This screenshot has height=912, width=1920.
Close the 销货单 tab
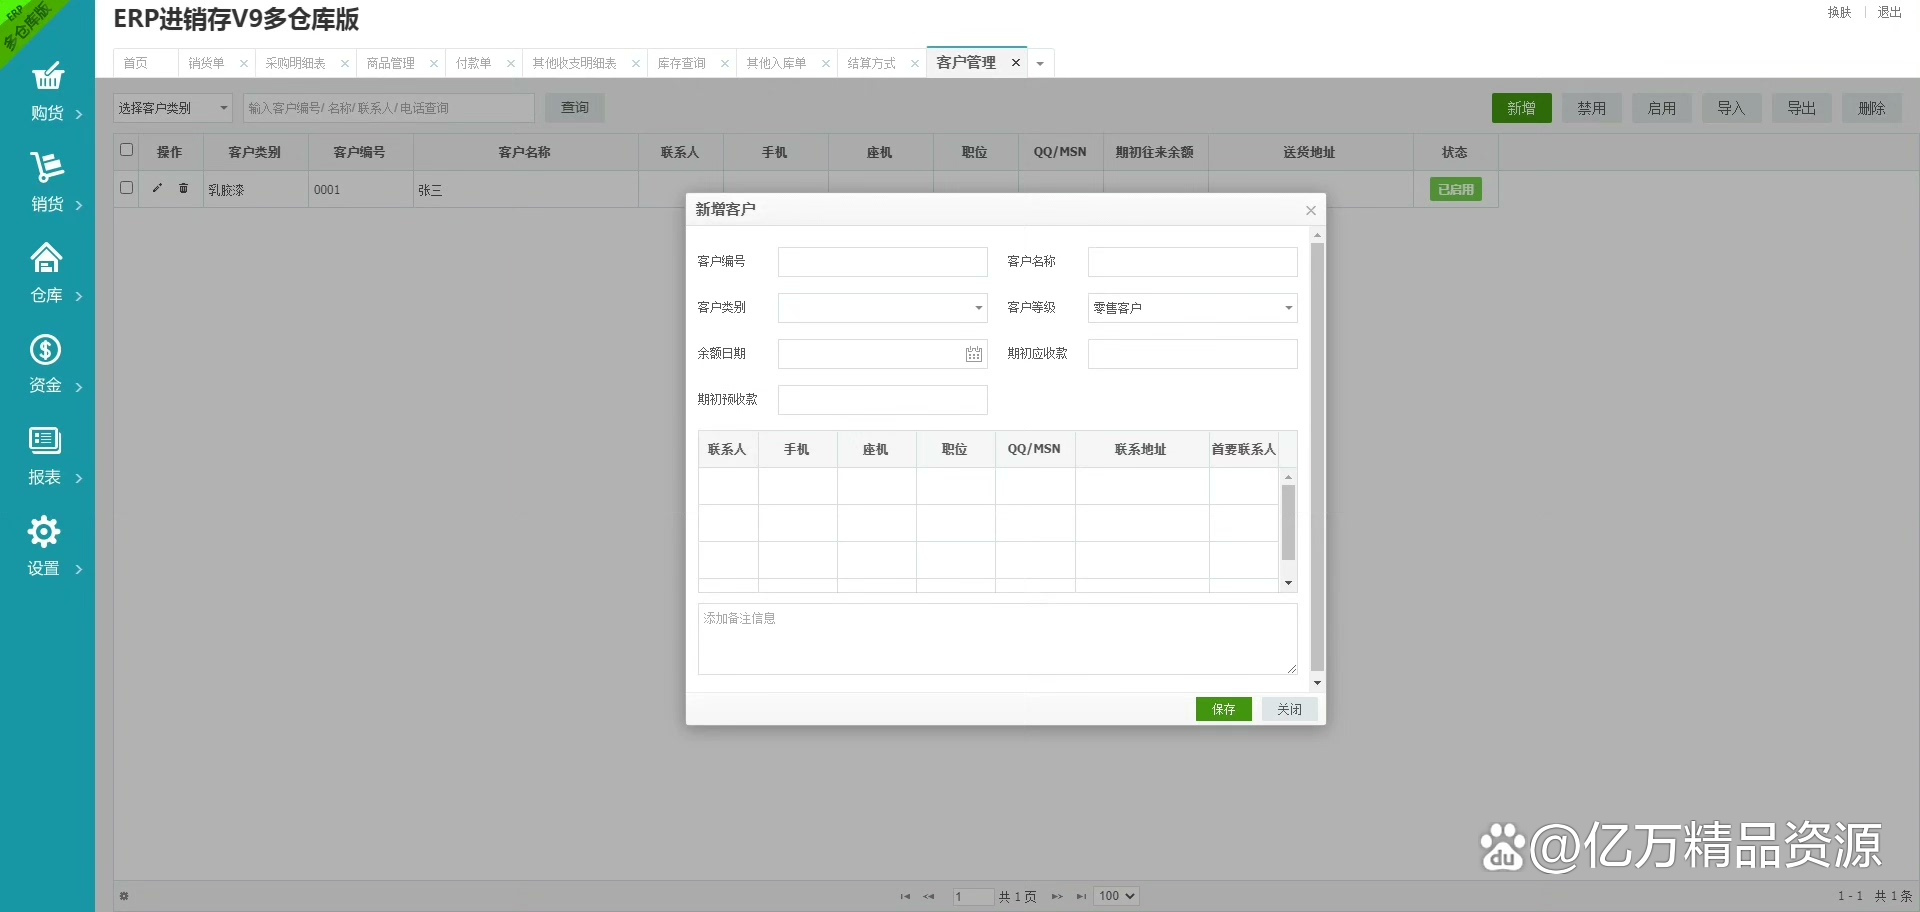click(x=244, y=63)
